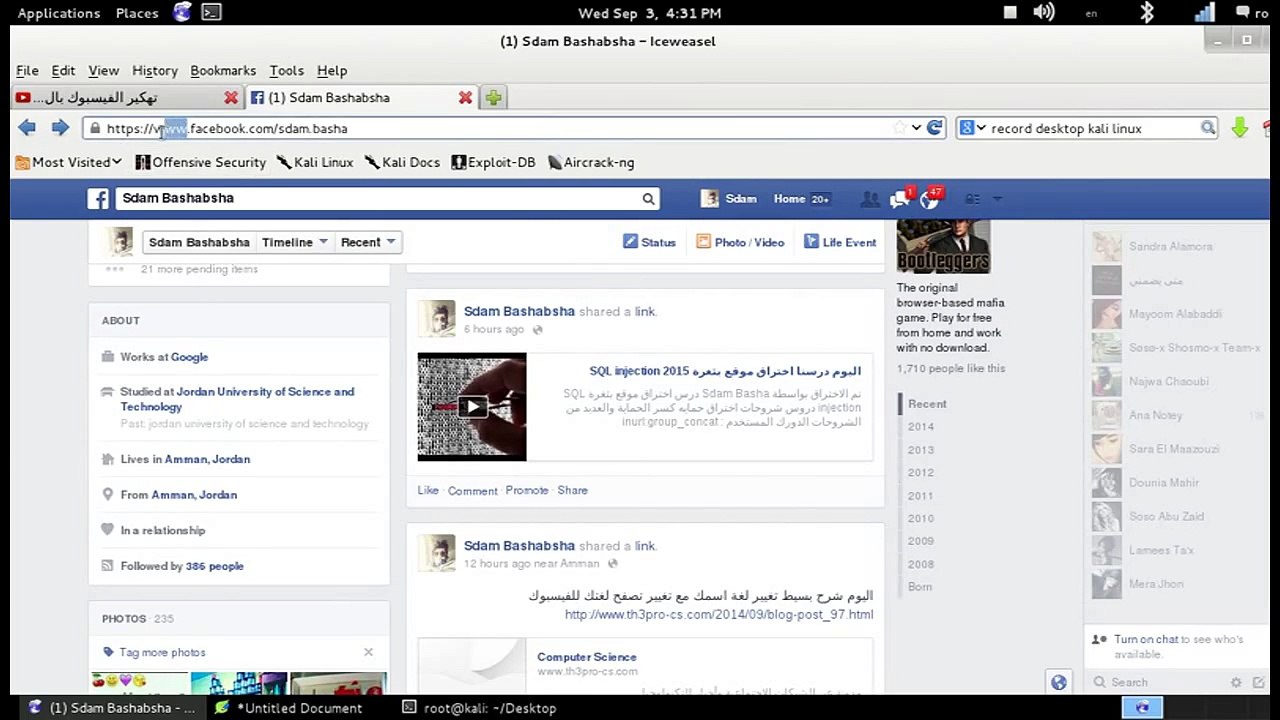Viewport: 1280px width, 720px height.
Task: Open the URL history dropdown arrow
Action: point(916,128)
